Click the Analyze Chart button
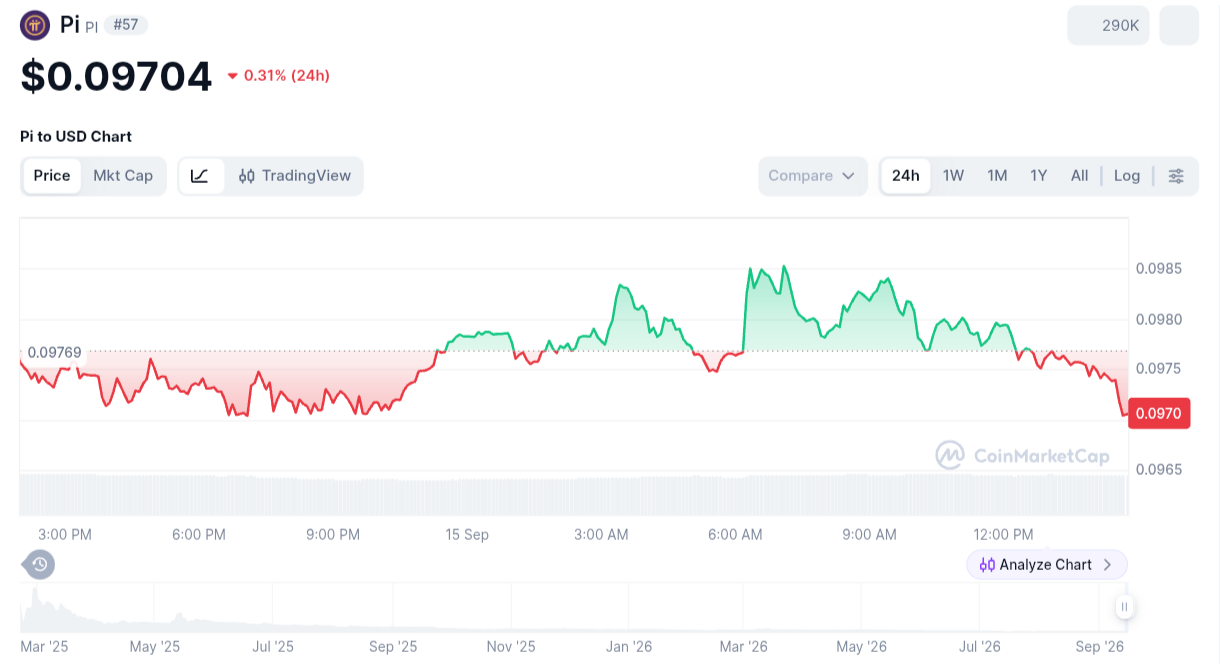Viewport: 1220px width, 664px height. tap(1047, 565)
